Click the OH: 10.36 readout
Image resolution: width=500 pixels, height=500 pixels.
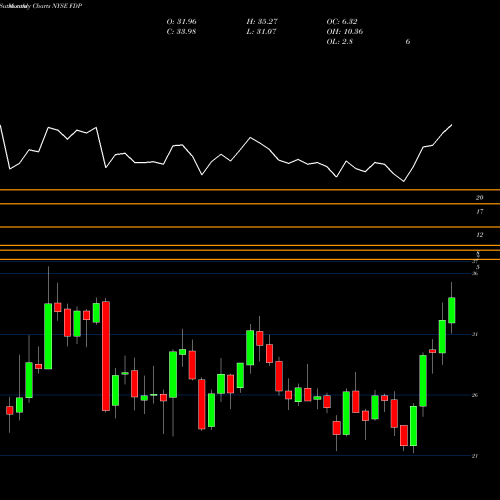click(x=345, y=32)
